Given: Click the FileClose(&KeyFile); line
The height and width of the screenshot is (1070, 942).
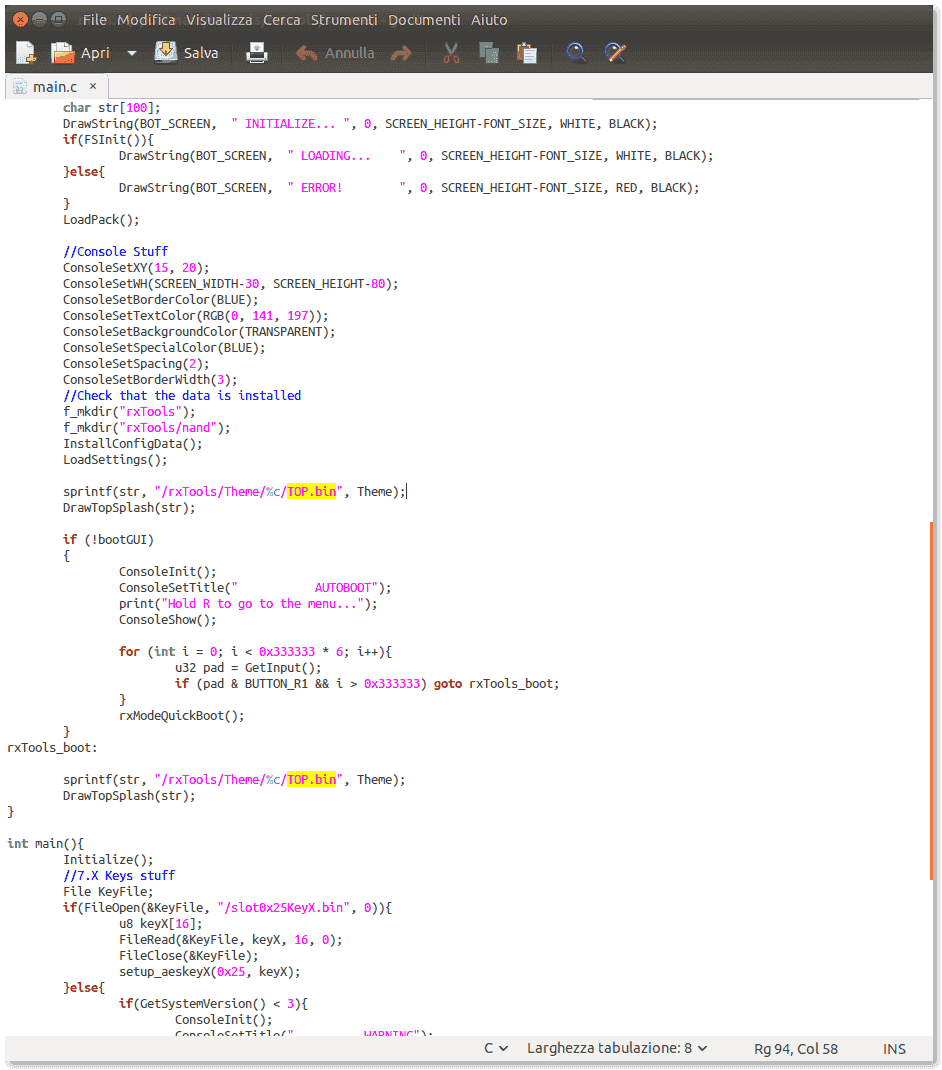Looking at the screenshot, I should 188,955.
